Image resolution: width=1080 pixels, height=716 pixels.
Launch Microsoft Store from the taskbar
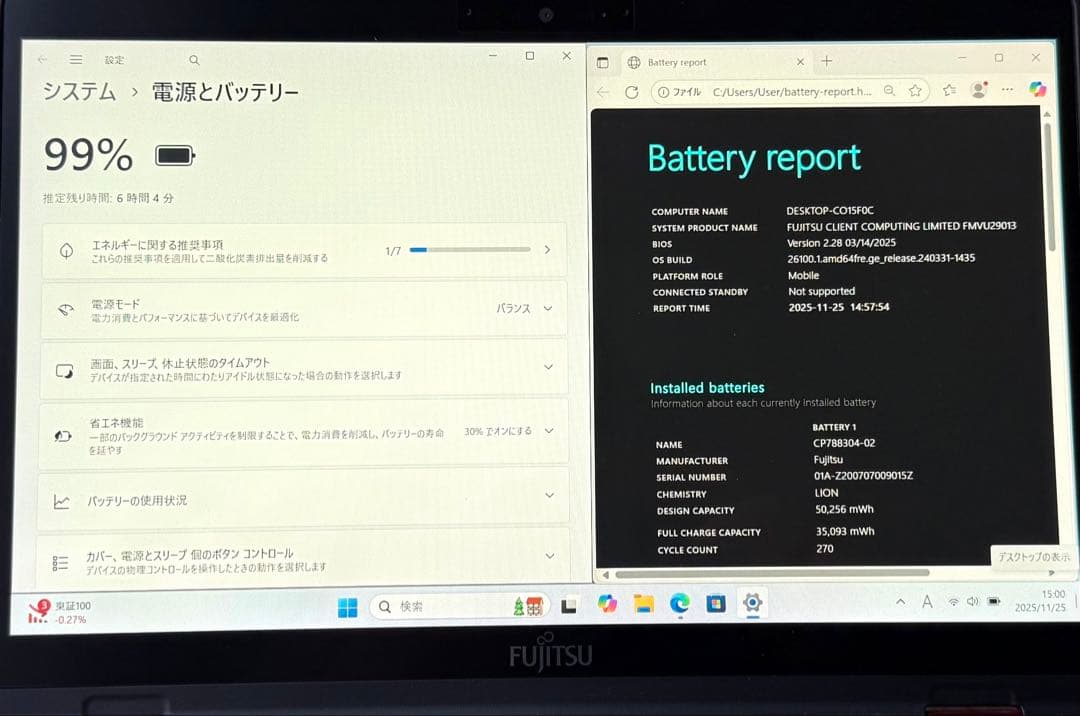[718, 604]
